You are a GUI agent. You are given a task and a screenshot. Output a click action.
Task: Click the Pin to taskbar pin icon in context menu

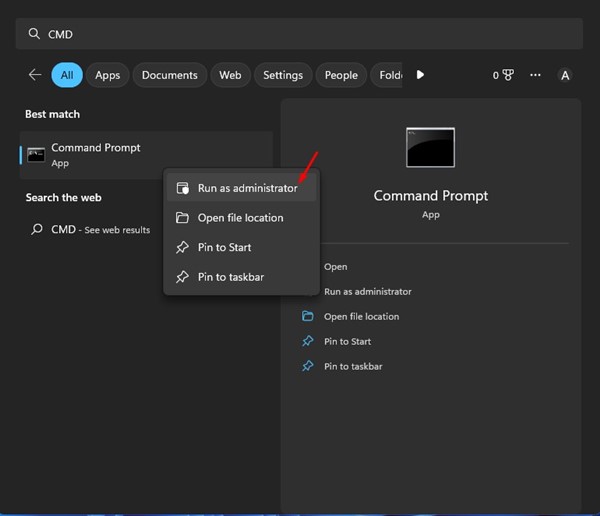tap(182, 277)
